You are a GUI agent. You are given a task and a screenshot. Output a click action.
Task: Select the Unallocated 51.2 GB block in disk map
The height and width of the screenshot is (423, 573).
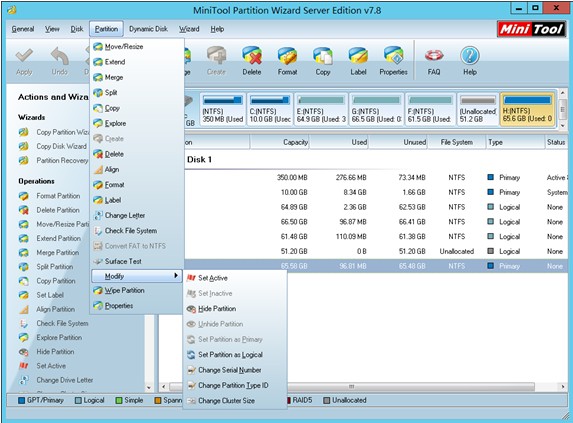[x=478, y=109]
